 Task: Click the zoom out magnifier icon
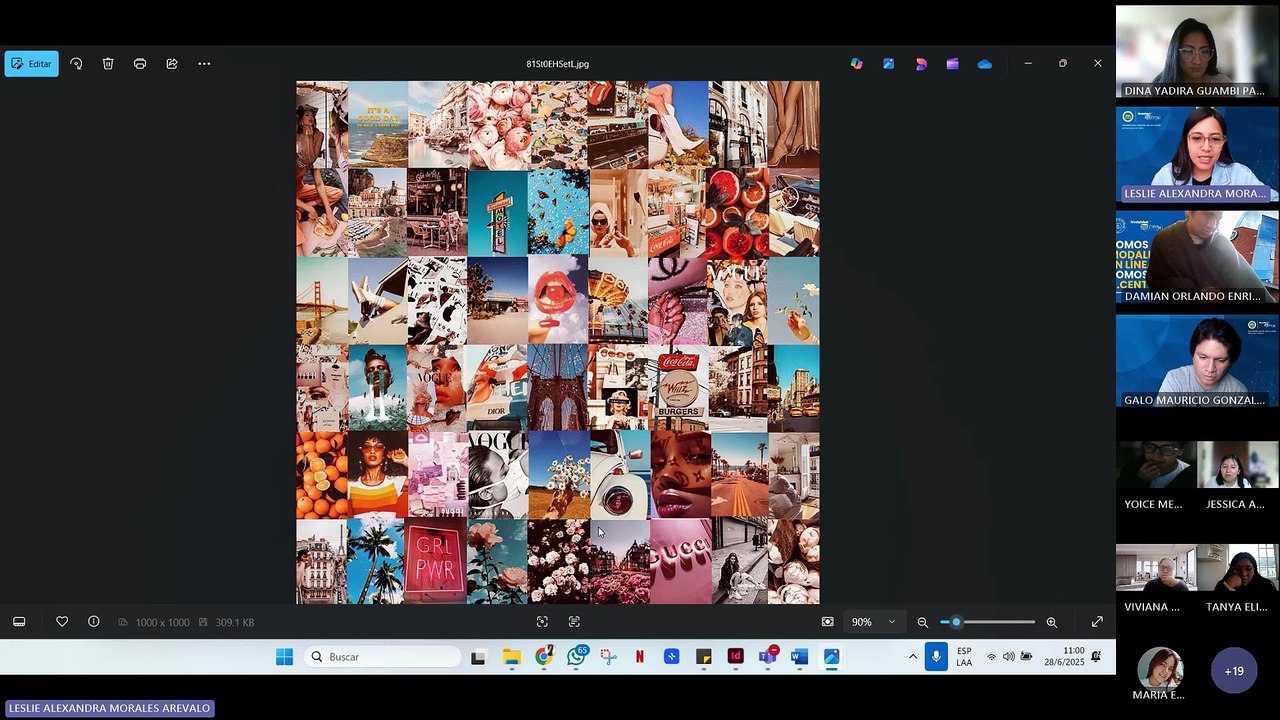923,622
